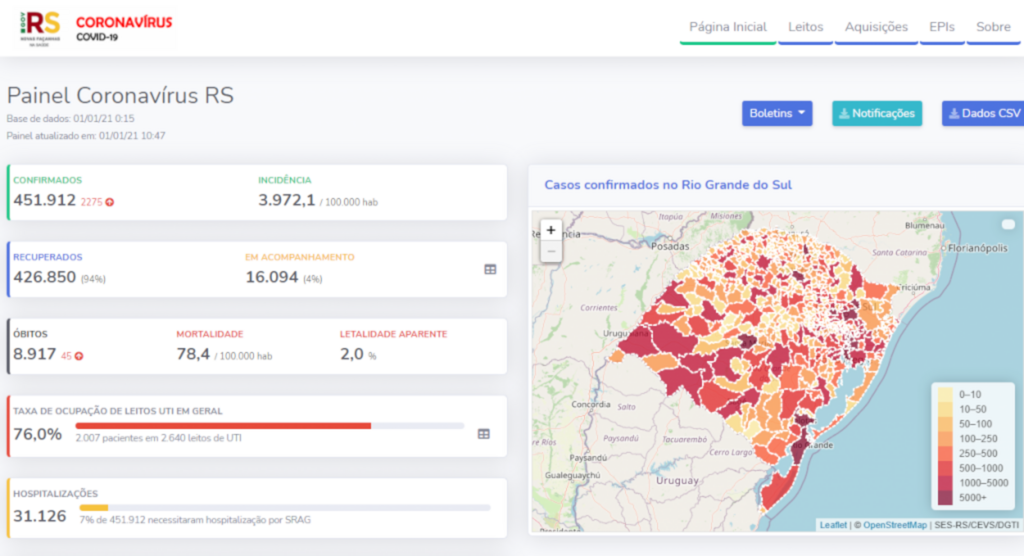This screenshot has width=1024, height=556.
Task: Click the red plus icon beside 2275
Action: coord(110,202)
